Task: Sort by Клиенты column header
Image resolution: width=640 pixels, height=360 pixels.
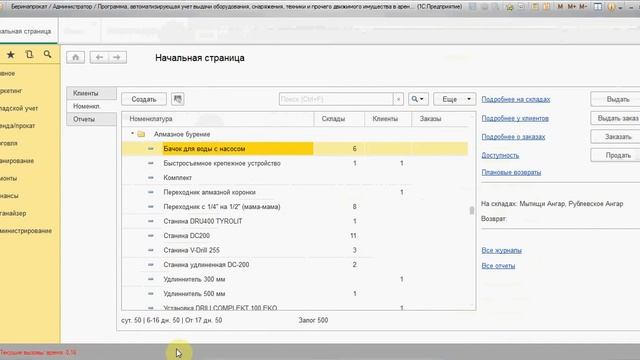Action: (388, 119)
